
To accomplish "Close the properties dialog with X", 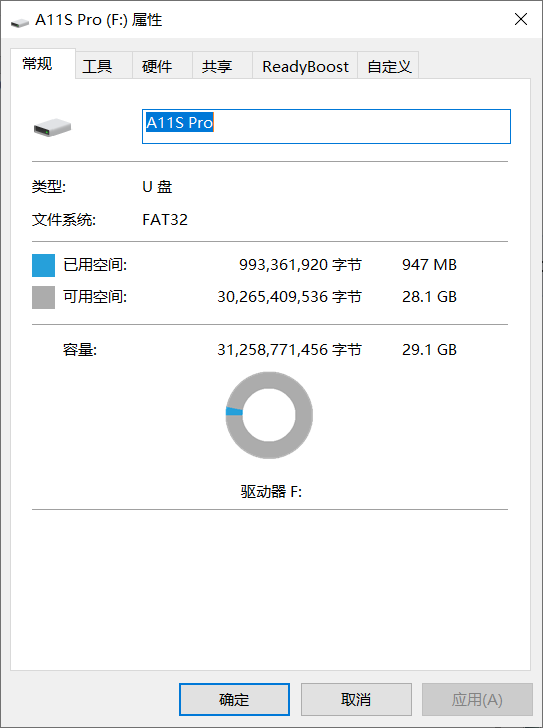I will (x=521, y=20).
